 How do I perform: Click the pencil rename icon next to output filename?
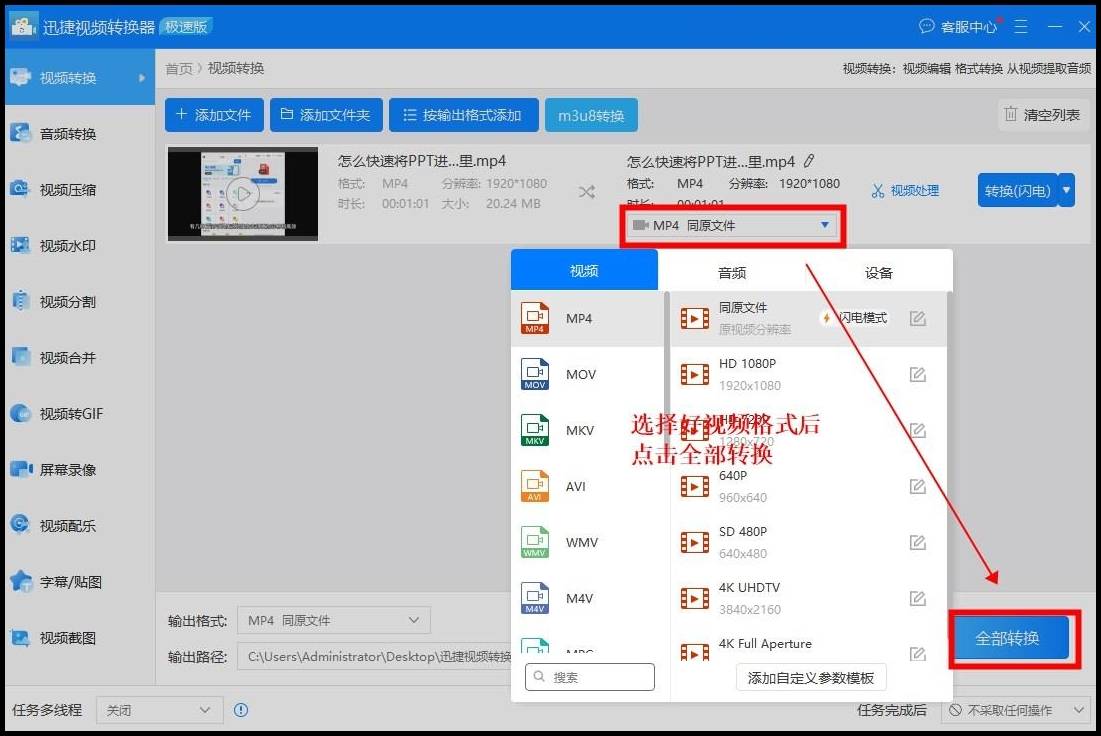809,161
